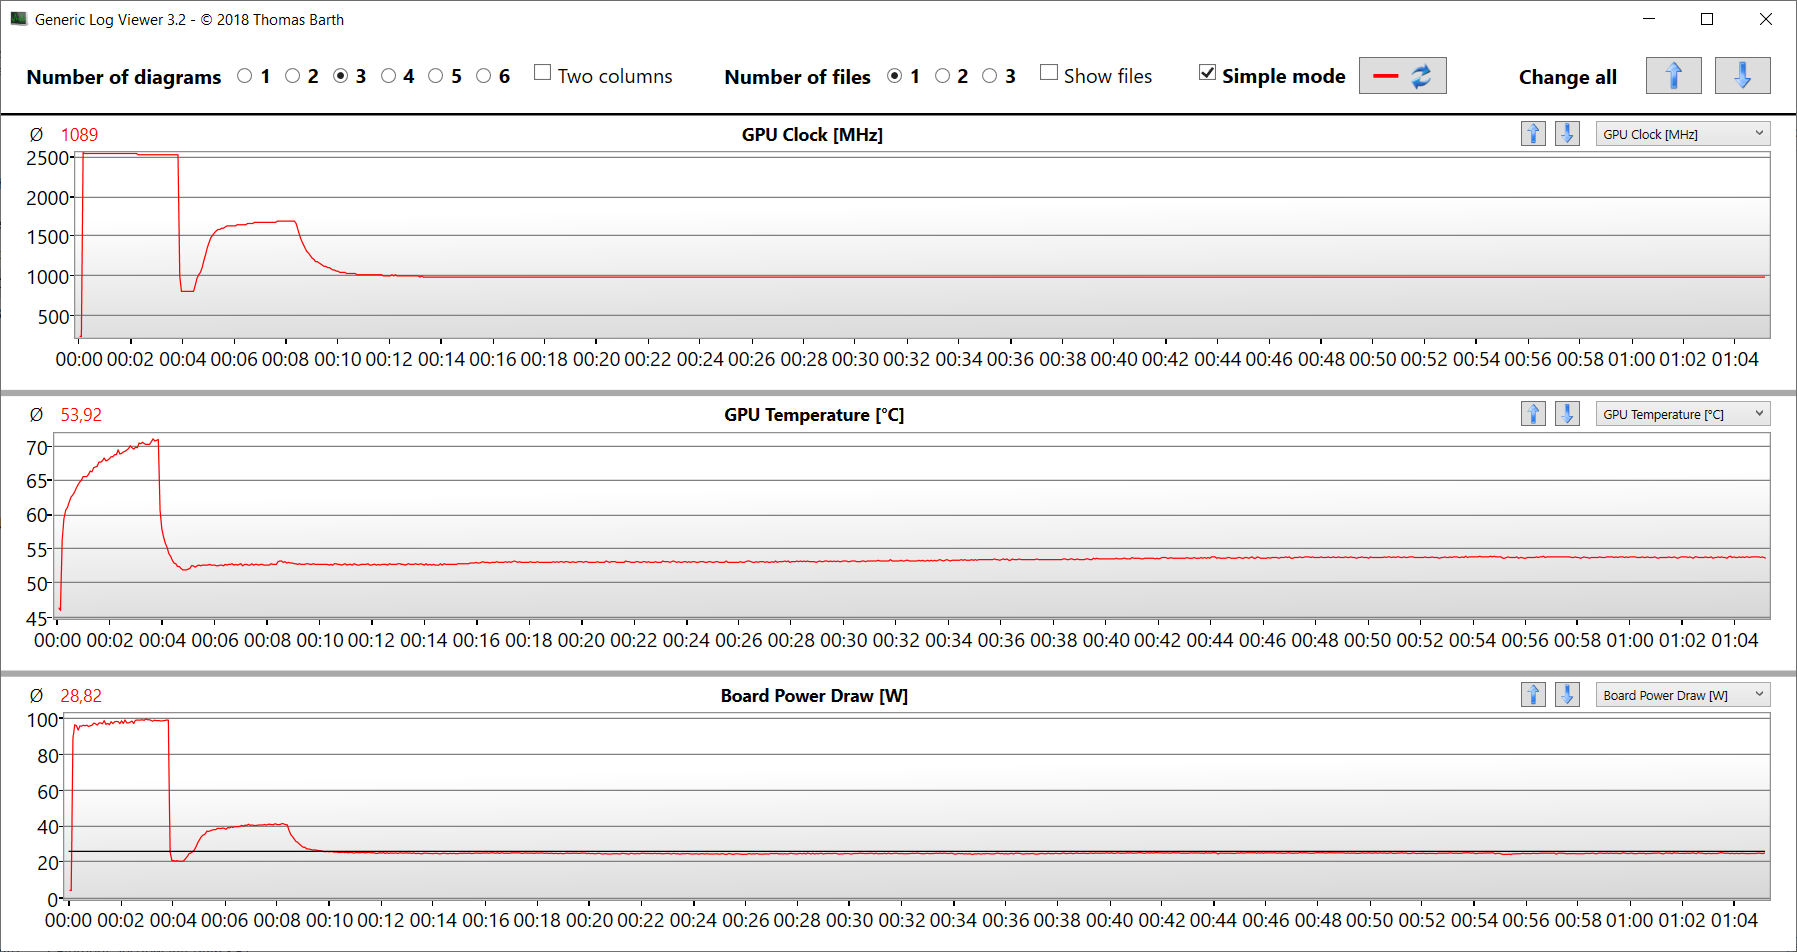Click down arrow beside GPU Clock dropdown

coord(1567,134)
